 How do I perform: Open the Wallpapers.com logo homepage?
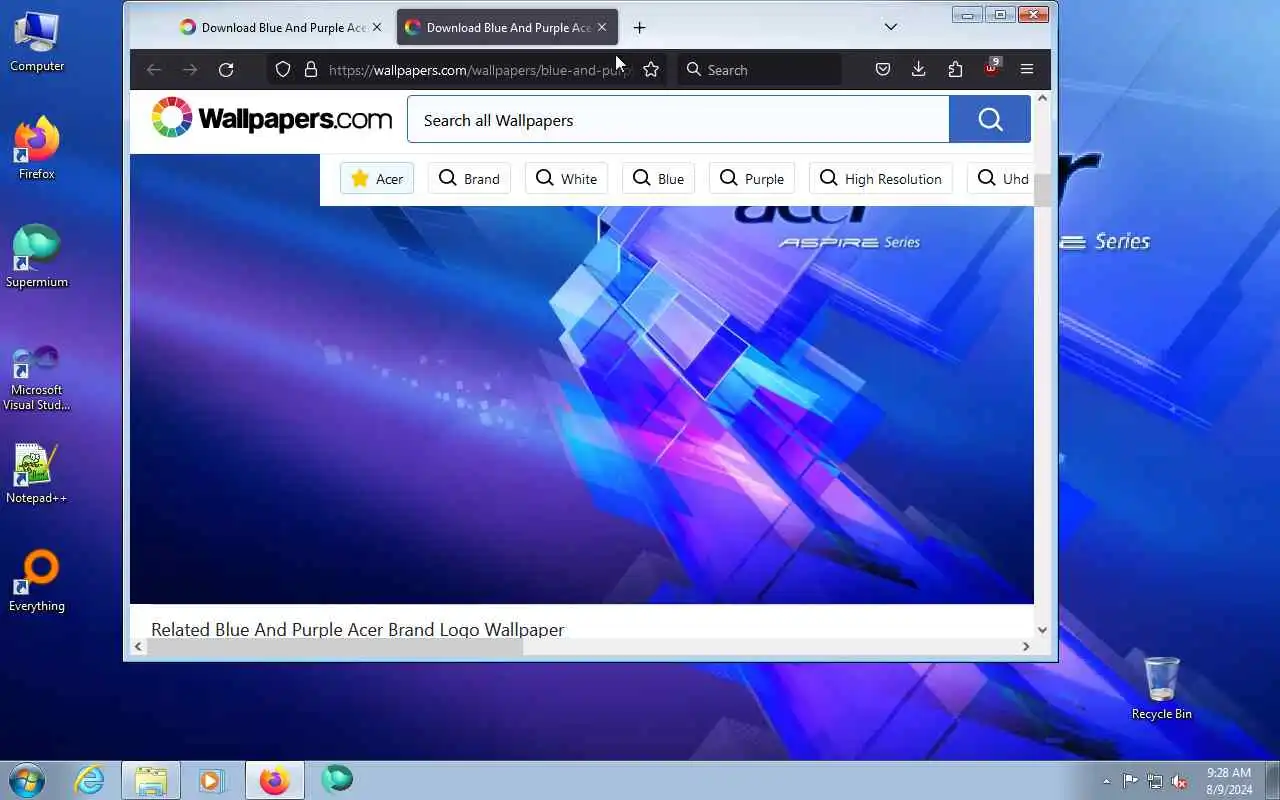272,118
